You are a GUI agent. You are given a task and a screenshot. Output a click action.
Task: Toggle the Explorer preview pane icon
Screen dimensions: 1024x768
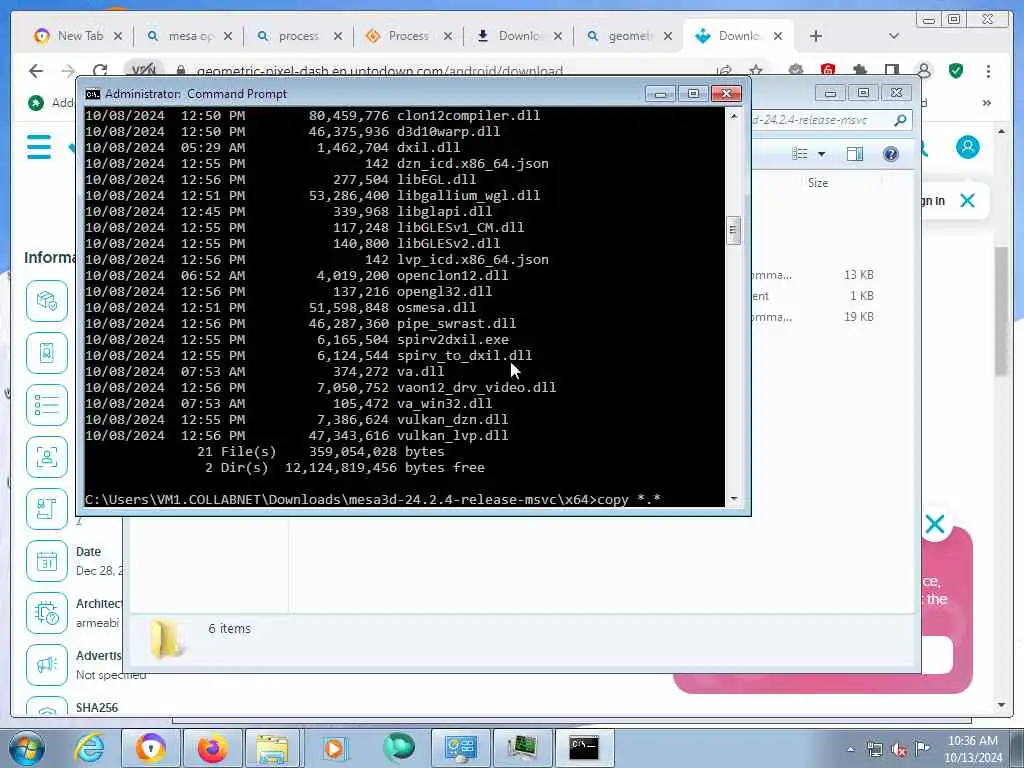[x=855, y=153]
